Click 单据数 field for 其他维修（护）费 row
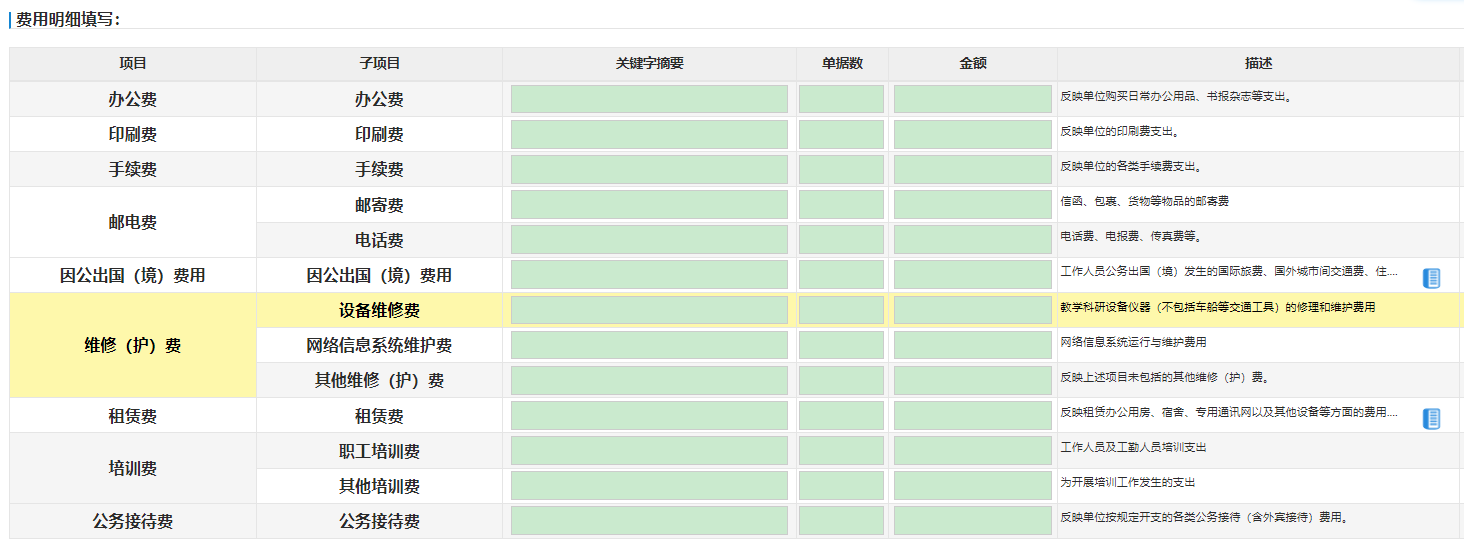Image resolution: width=1464 pixels, height=539 pixels. click(841, 380)
